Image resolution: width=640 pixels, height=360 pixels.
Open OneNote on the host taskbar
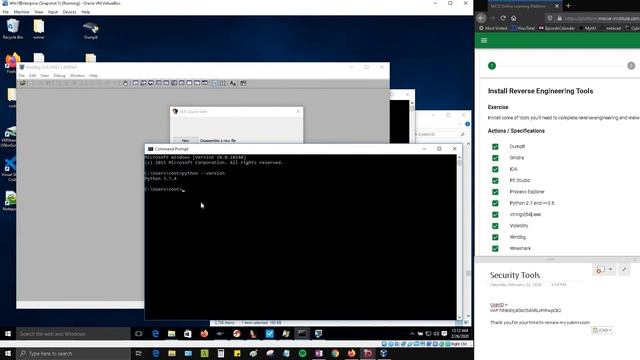coord(319,353)
